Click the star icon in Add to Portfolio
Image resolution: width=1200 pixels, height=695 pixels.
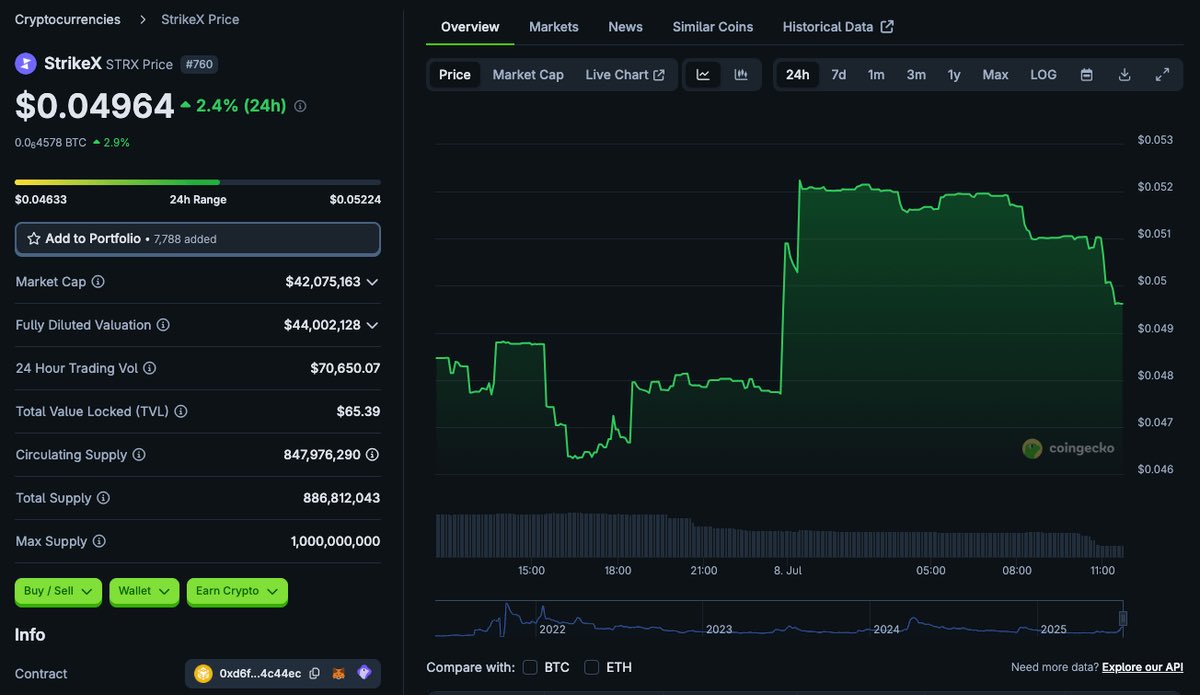point(34,239)
